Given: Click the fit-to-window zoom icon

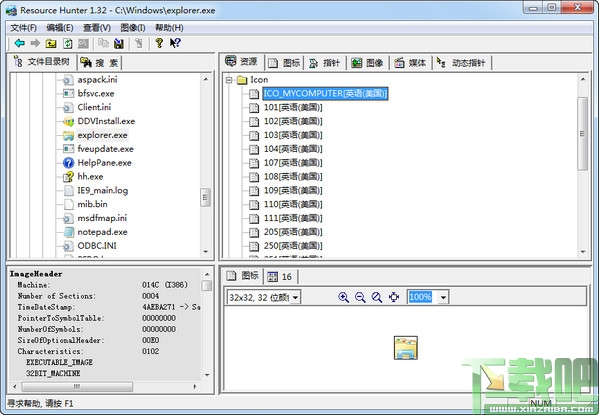Looking at the screenshot, I should pos(393,297).
